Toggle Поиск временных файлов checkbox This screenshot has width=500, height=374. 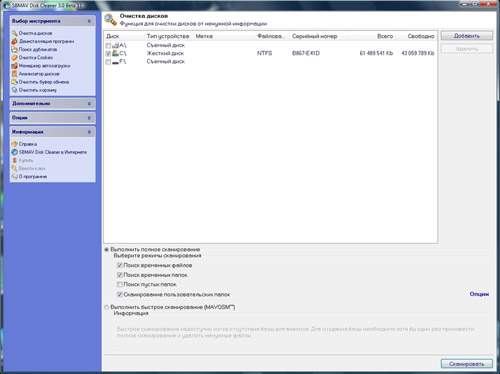coord(120,265)
